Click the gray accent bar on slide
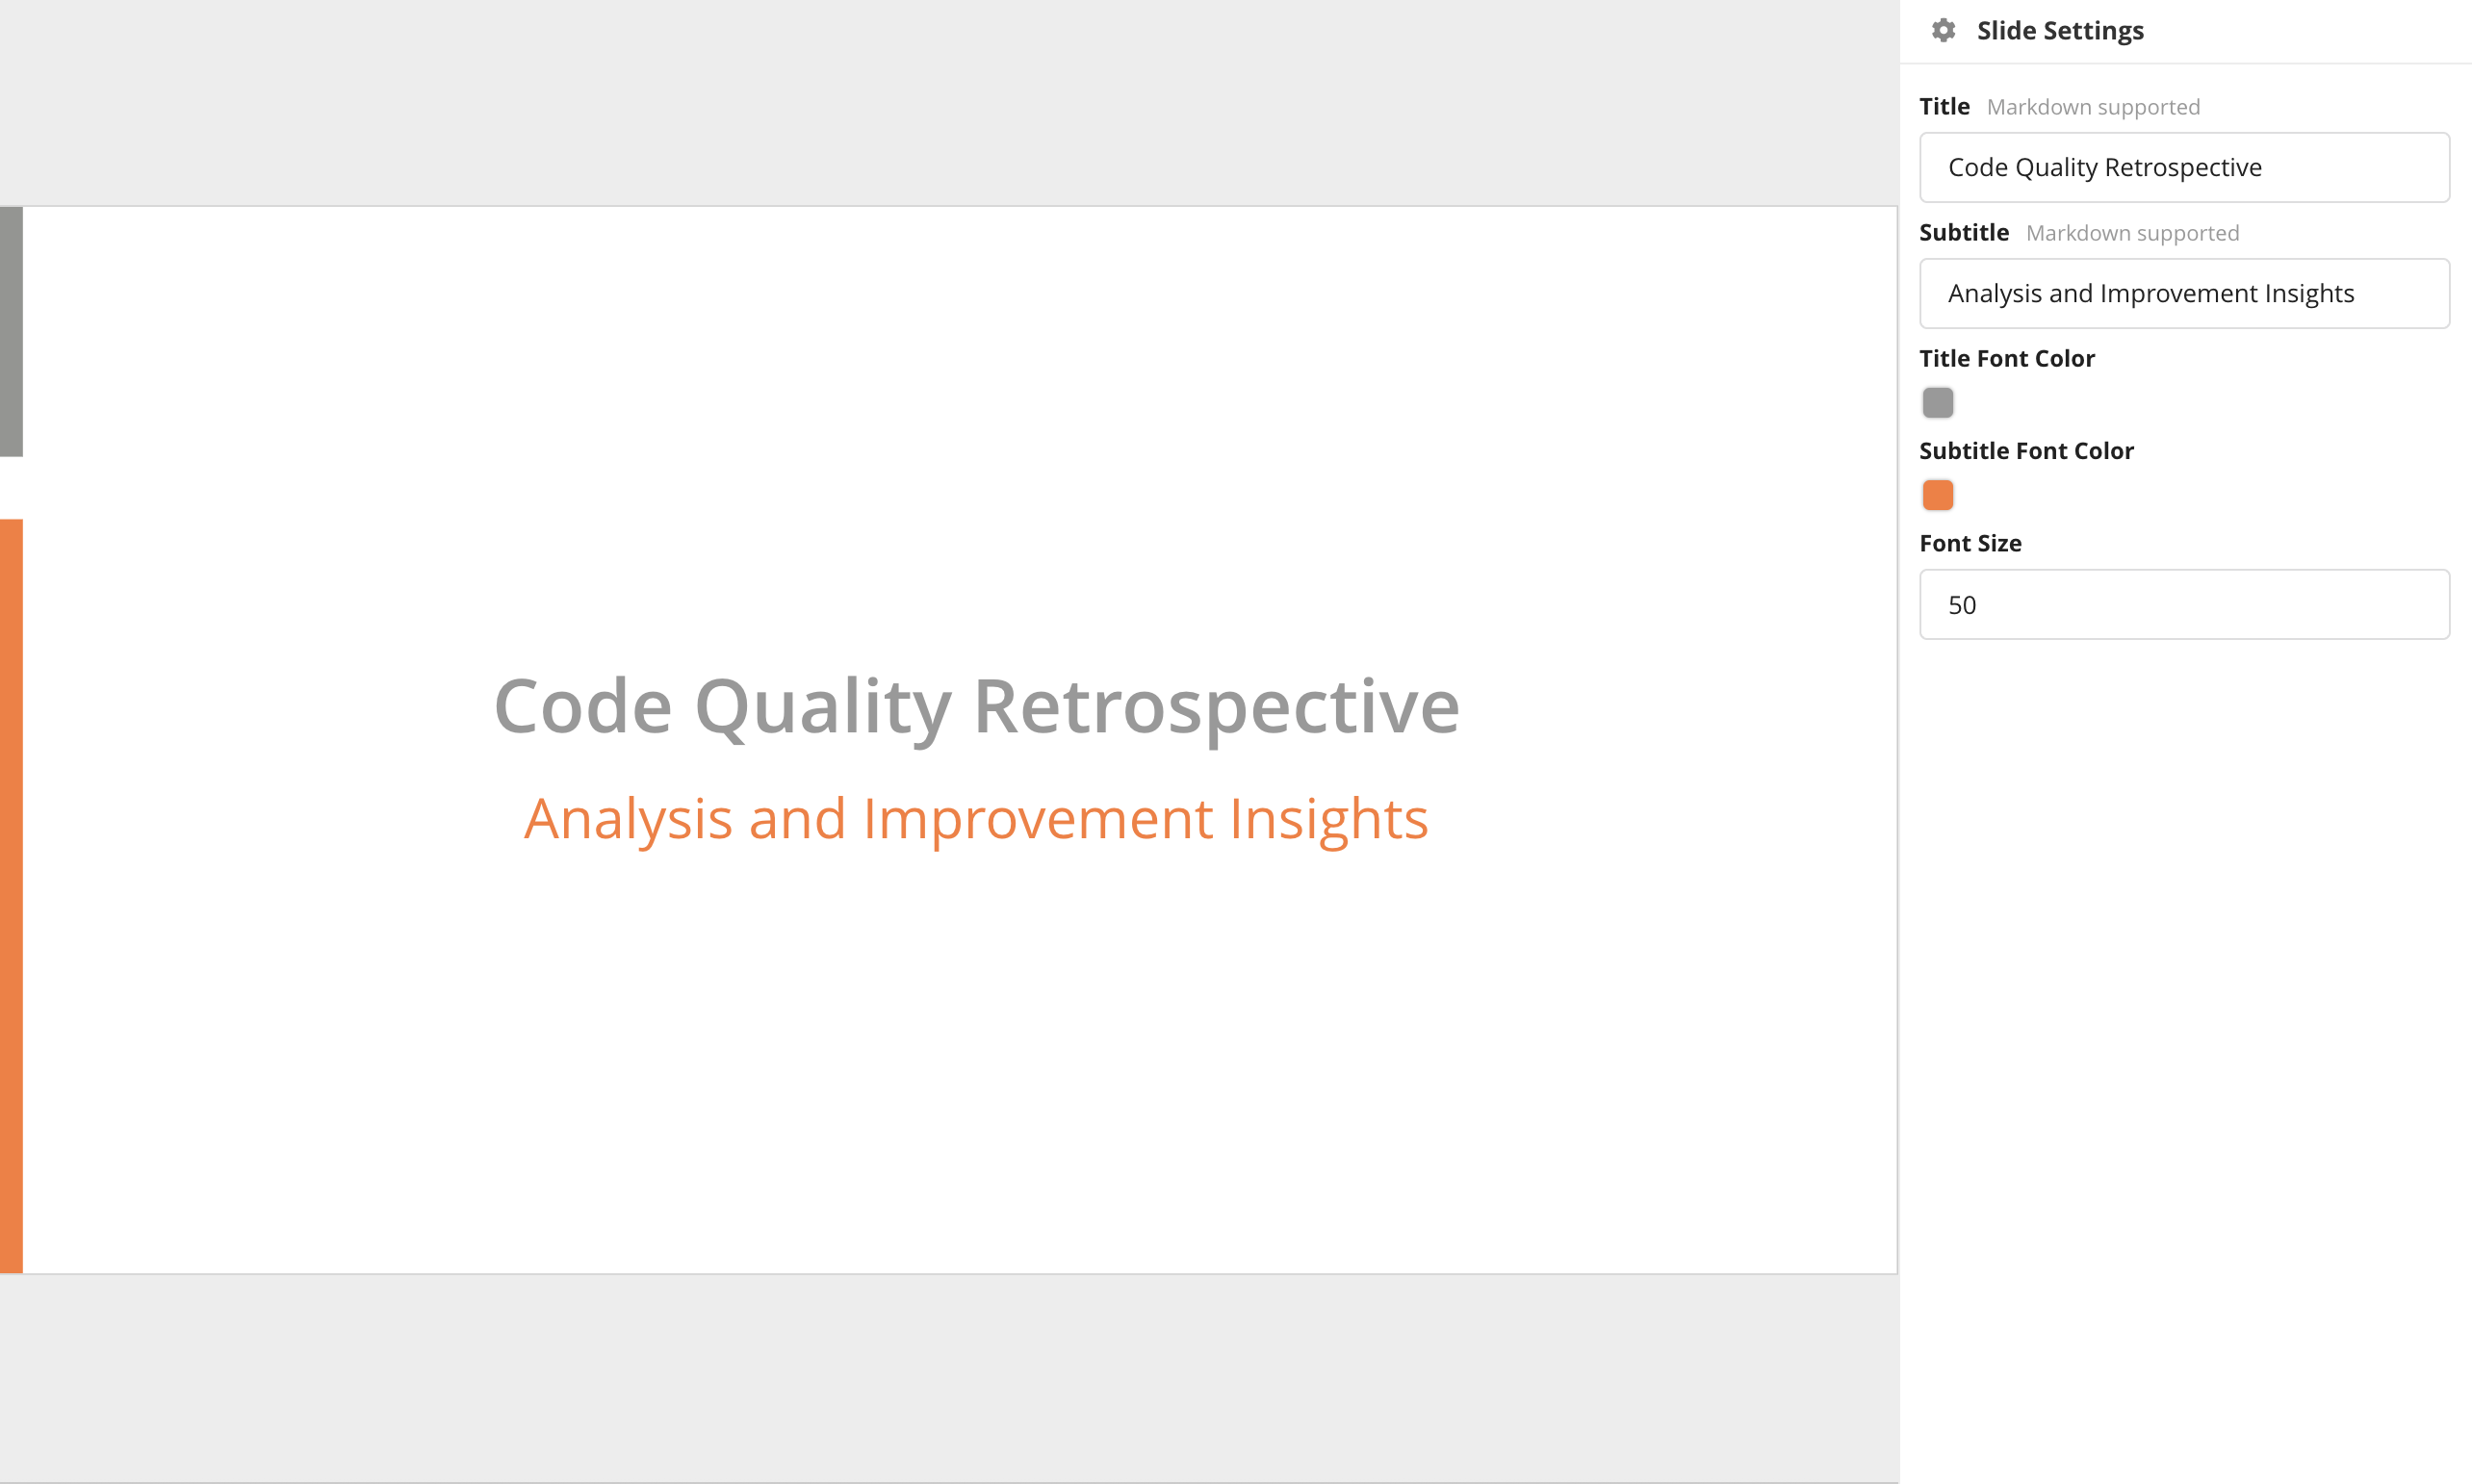Viewport: 2472px width, 1484px height. (x=11, y=331)
